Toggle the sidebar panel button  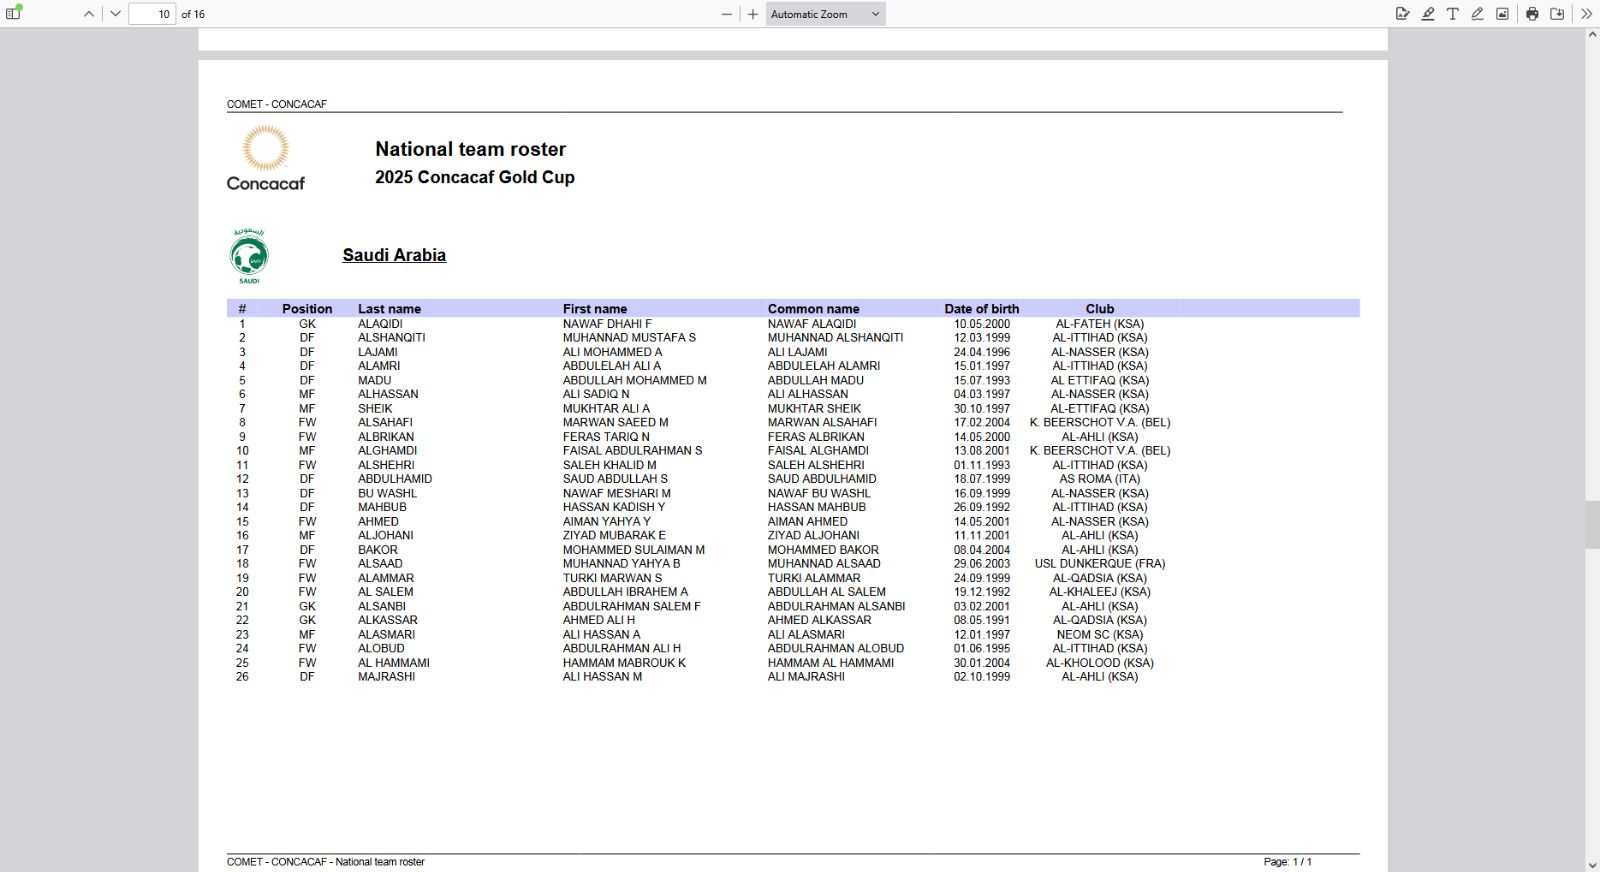(14, 14)
